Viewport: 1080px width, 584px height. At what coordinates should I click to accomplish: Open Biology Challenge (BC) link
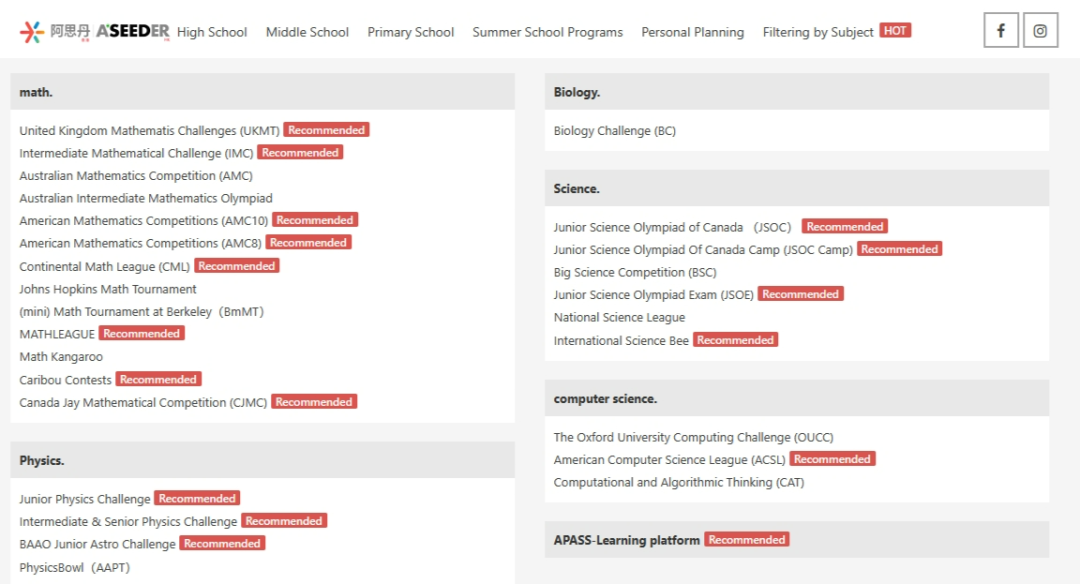(x=615, y=131)
